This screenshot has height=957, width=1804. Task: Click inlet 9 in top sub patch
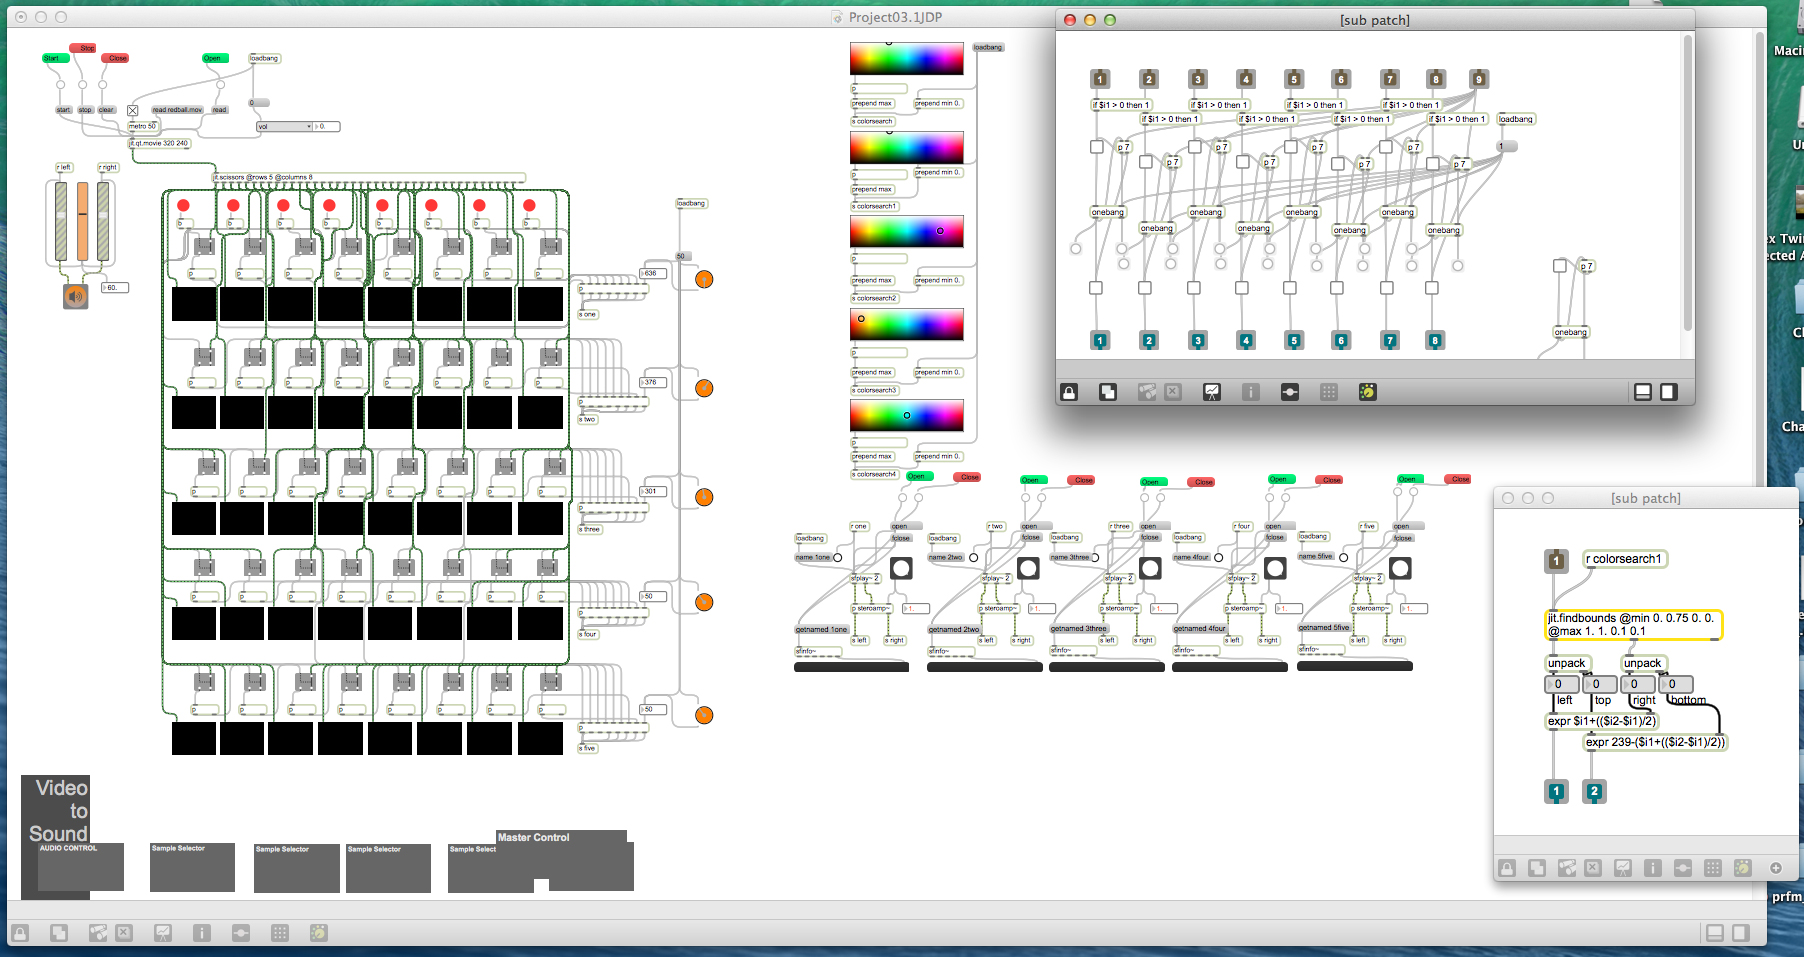pyautogui.click(x=1479, y=79)
